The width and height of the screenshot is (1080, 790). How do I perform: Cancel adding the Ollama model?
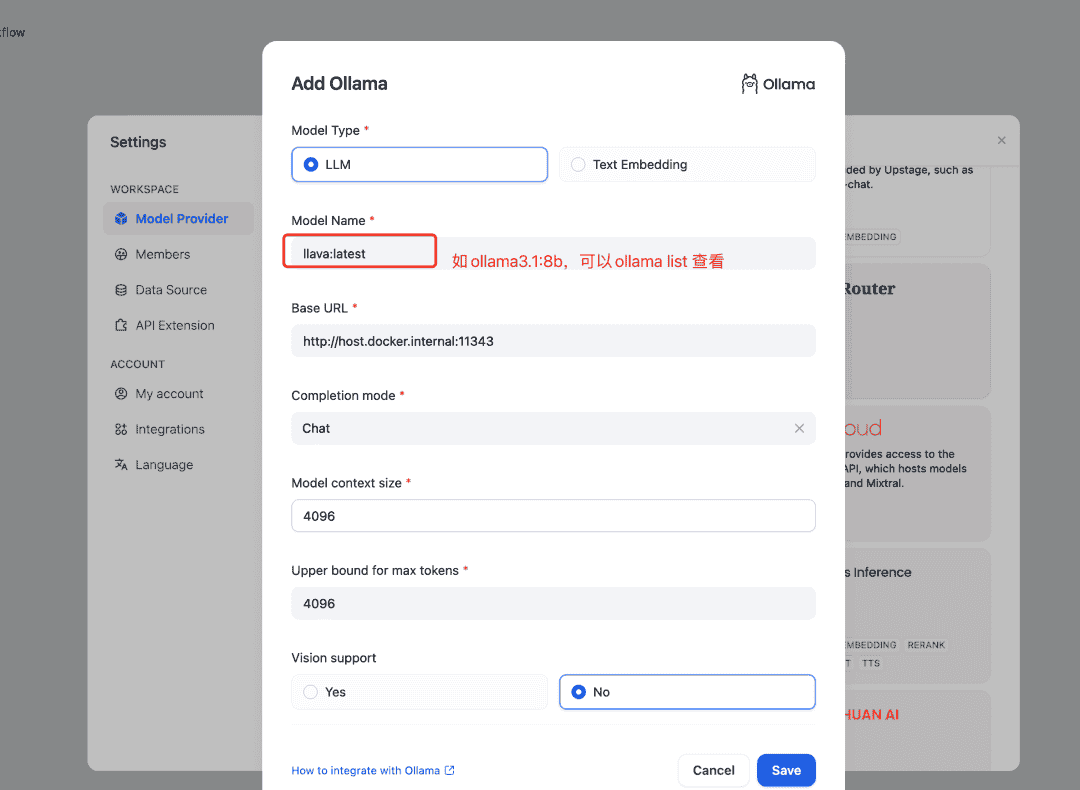[x=713, y=770]
